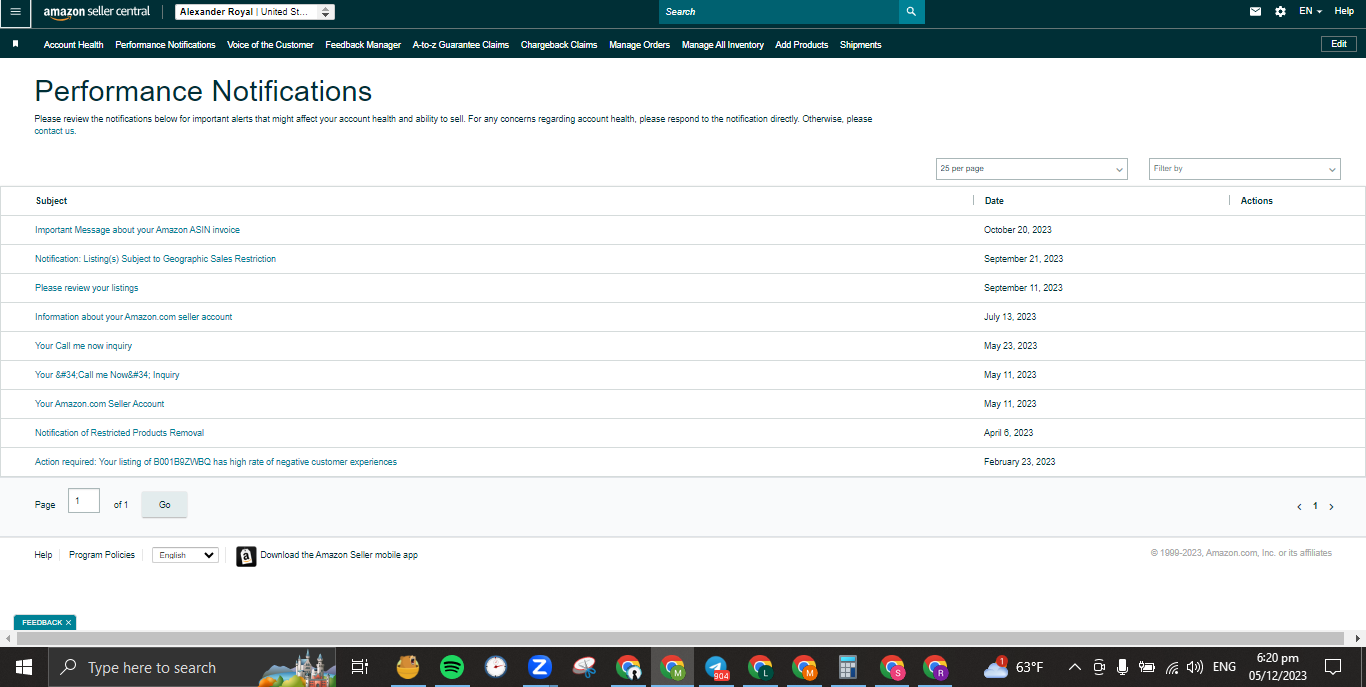Open Spotify from the taskbar
The image size is (1366, 687).
452,667
